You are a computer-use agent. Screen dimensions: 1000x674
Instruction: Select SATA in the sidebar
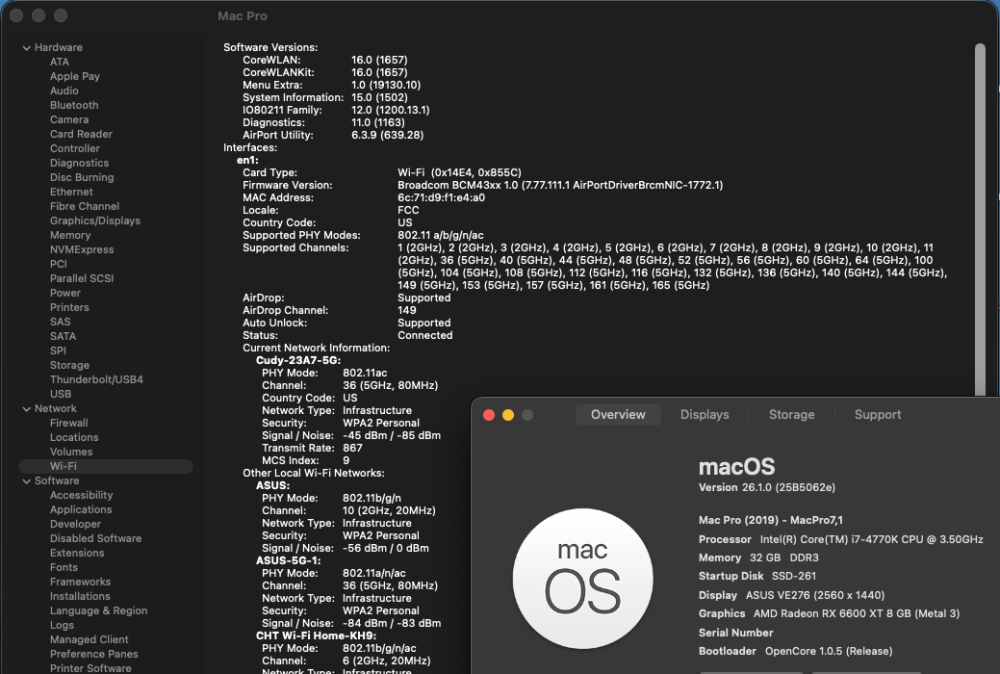tap(62, 337)
